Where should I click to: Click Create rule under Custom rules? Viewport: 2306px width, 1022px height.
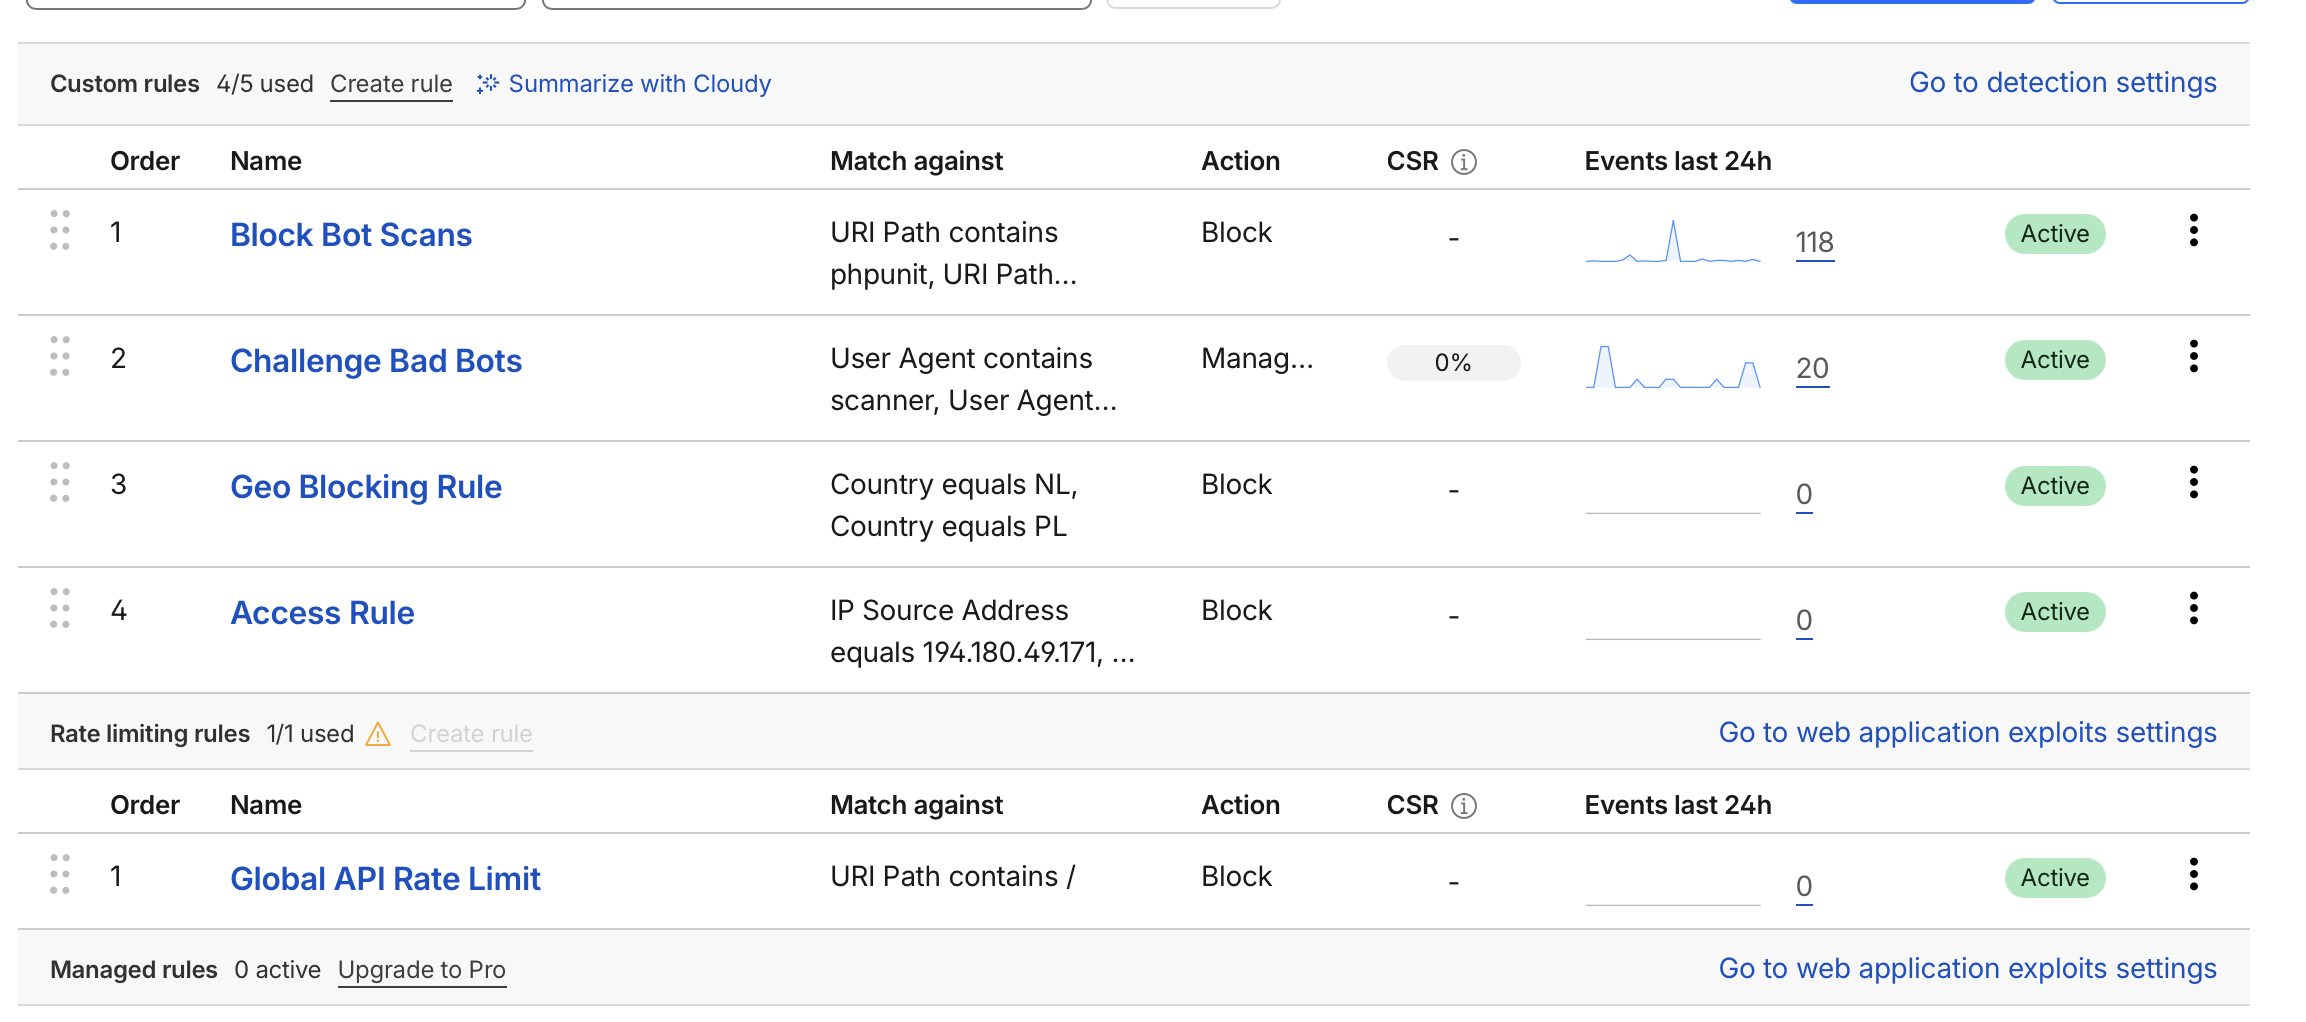click(391, 84)
